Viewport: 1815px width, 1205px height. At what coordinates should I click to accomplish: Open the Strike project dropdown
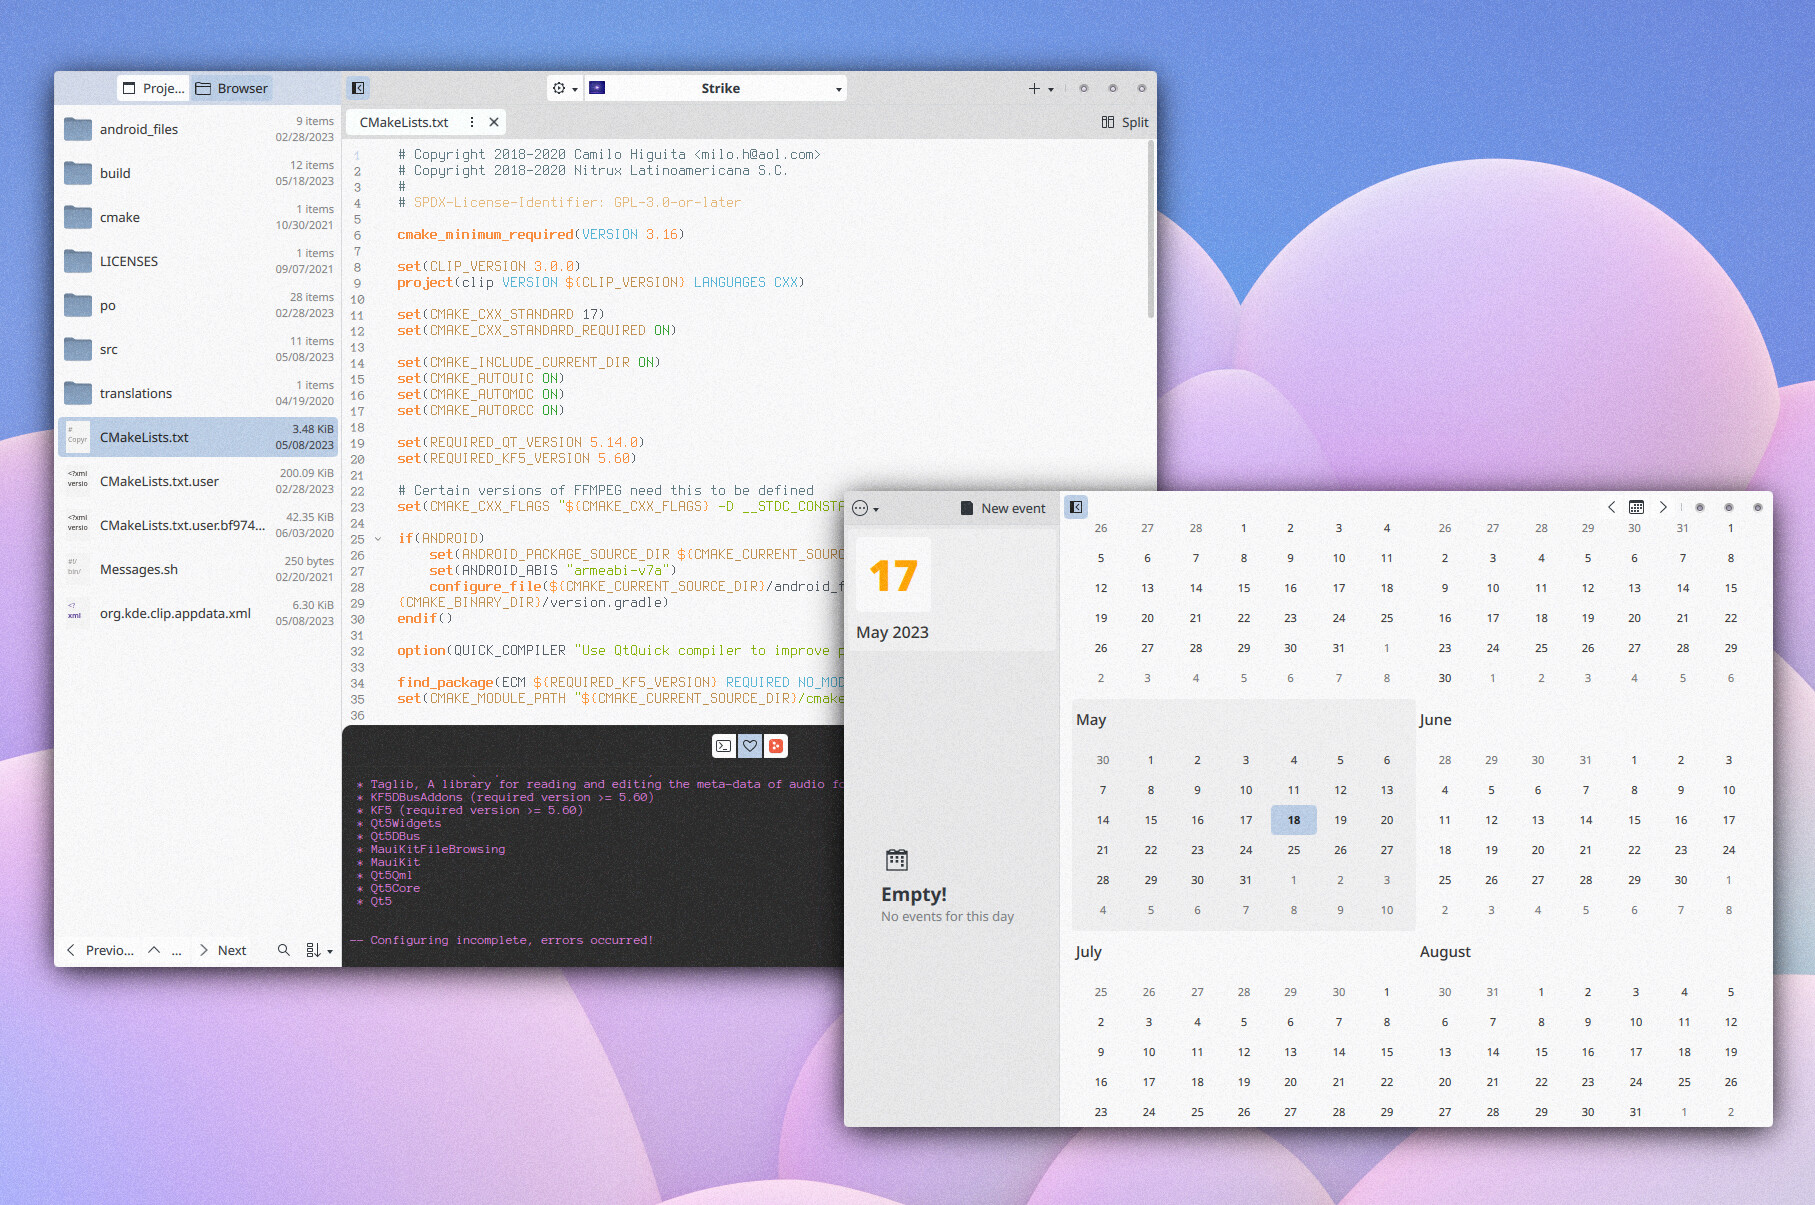pos(716,88)
